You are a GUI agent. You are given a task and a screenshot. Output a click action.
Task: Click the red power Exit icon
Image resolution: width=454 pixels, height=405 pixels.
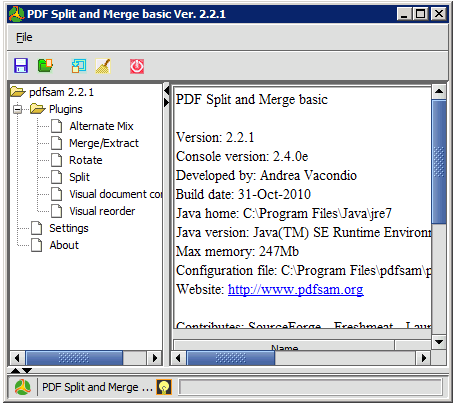tap(137, 66)
